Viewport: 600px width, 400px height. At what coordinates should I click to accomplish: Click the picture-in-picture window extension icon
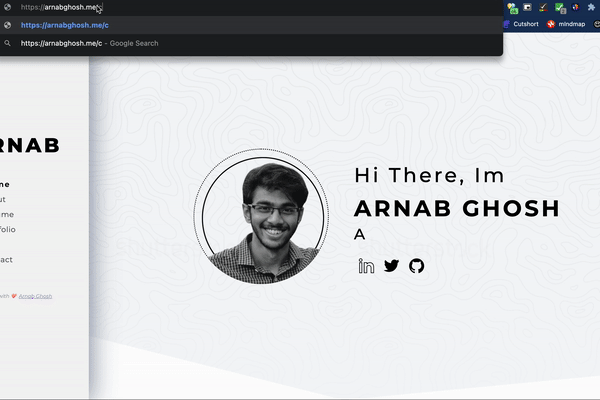[x=527, y=7]
